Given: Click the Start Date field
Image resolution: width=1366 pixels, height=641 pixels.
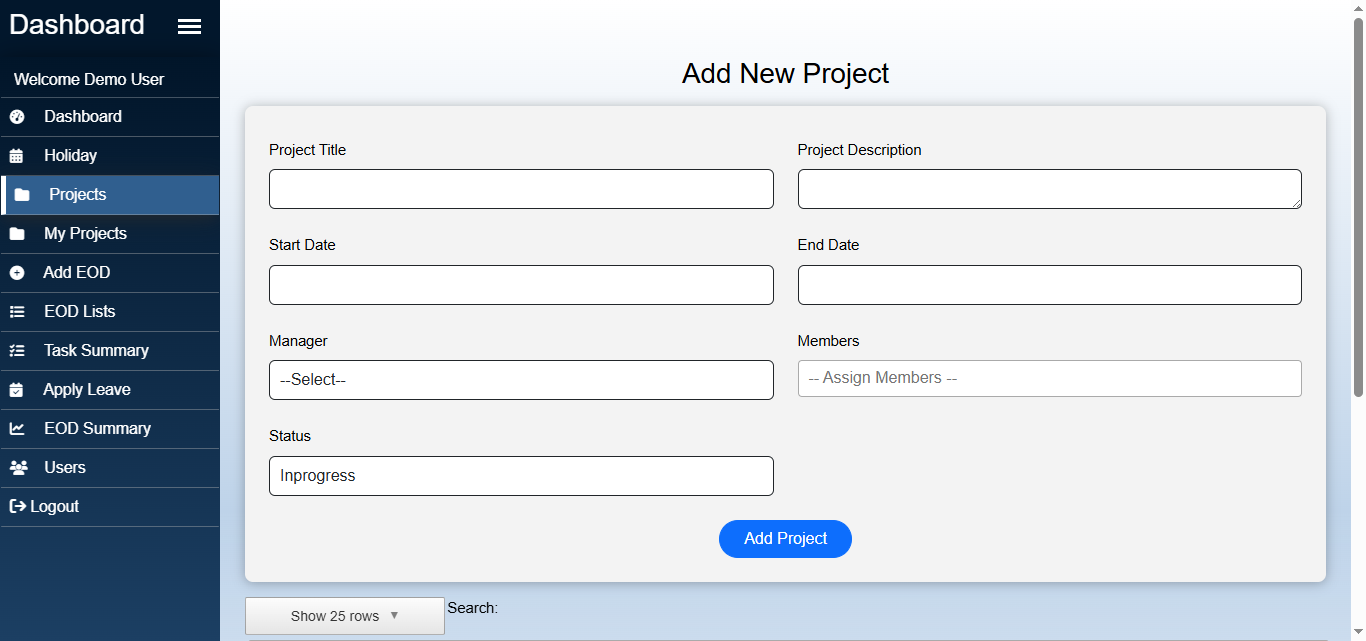Looking at the screenshot, I should click(521, 285).
